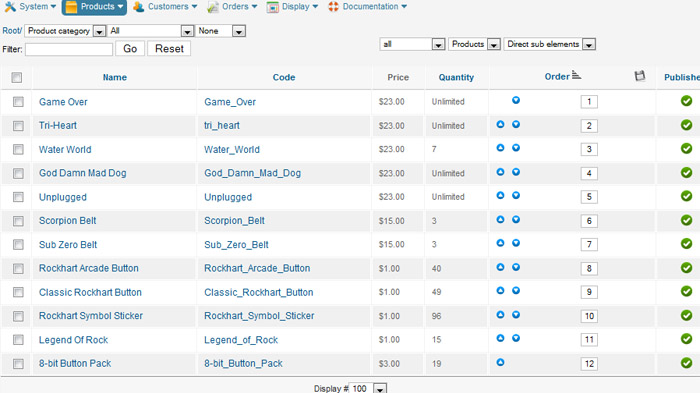
Task: Move Rockhart Symbol Sticker down
Action: (x=516, y=314)
